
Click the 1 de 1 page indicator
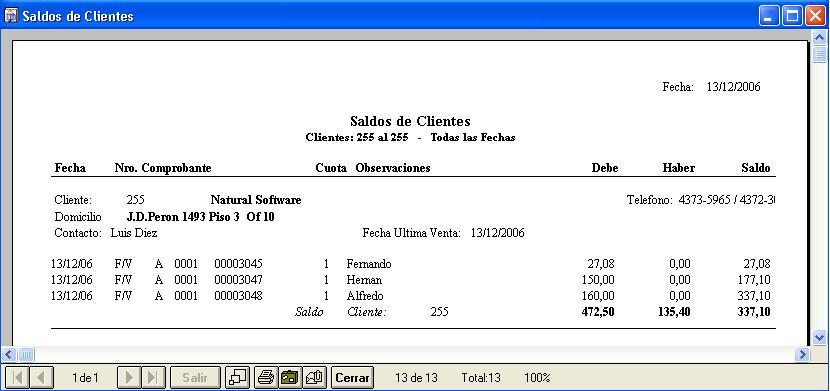click(85, 378)
